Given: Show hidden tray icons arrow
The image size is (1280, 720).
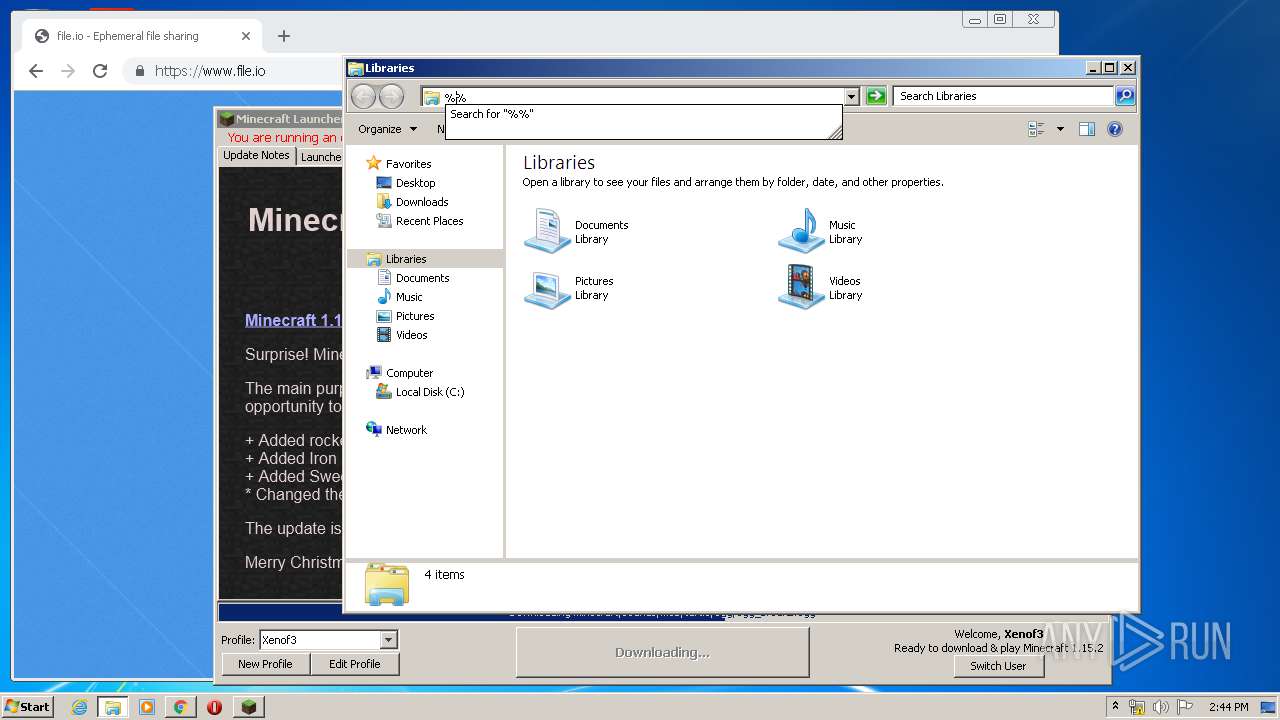Looking at the screenshot, I should click(1115, 707).
